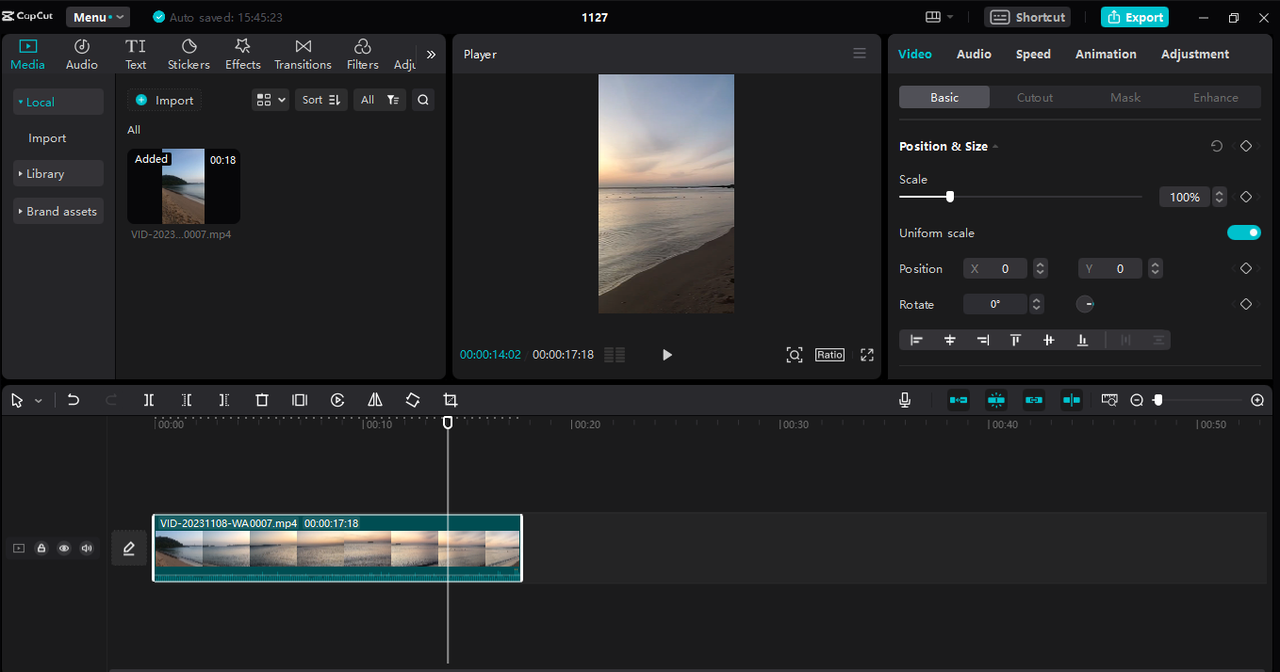Click the timeline zoom slider handle
Screen dimensions: 1280x672
point(1158,400)
